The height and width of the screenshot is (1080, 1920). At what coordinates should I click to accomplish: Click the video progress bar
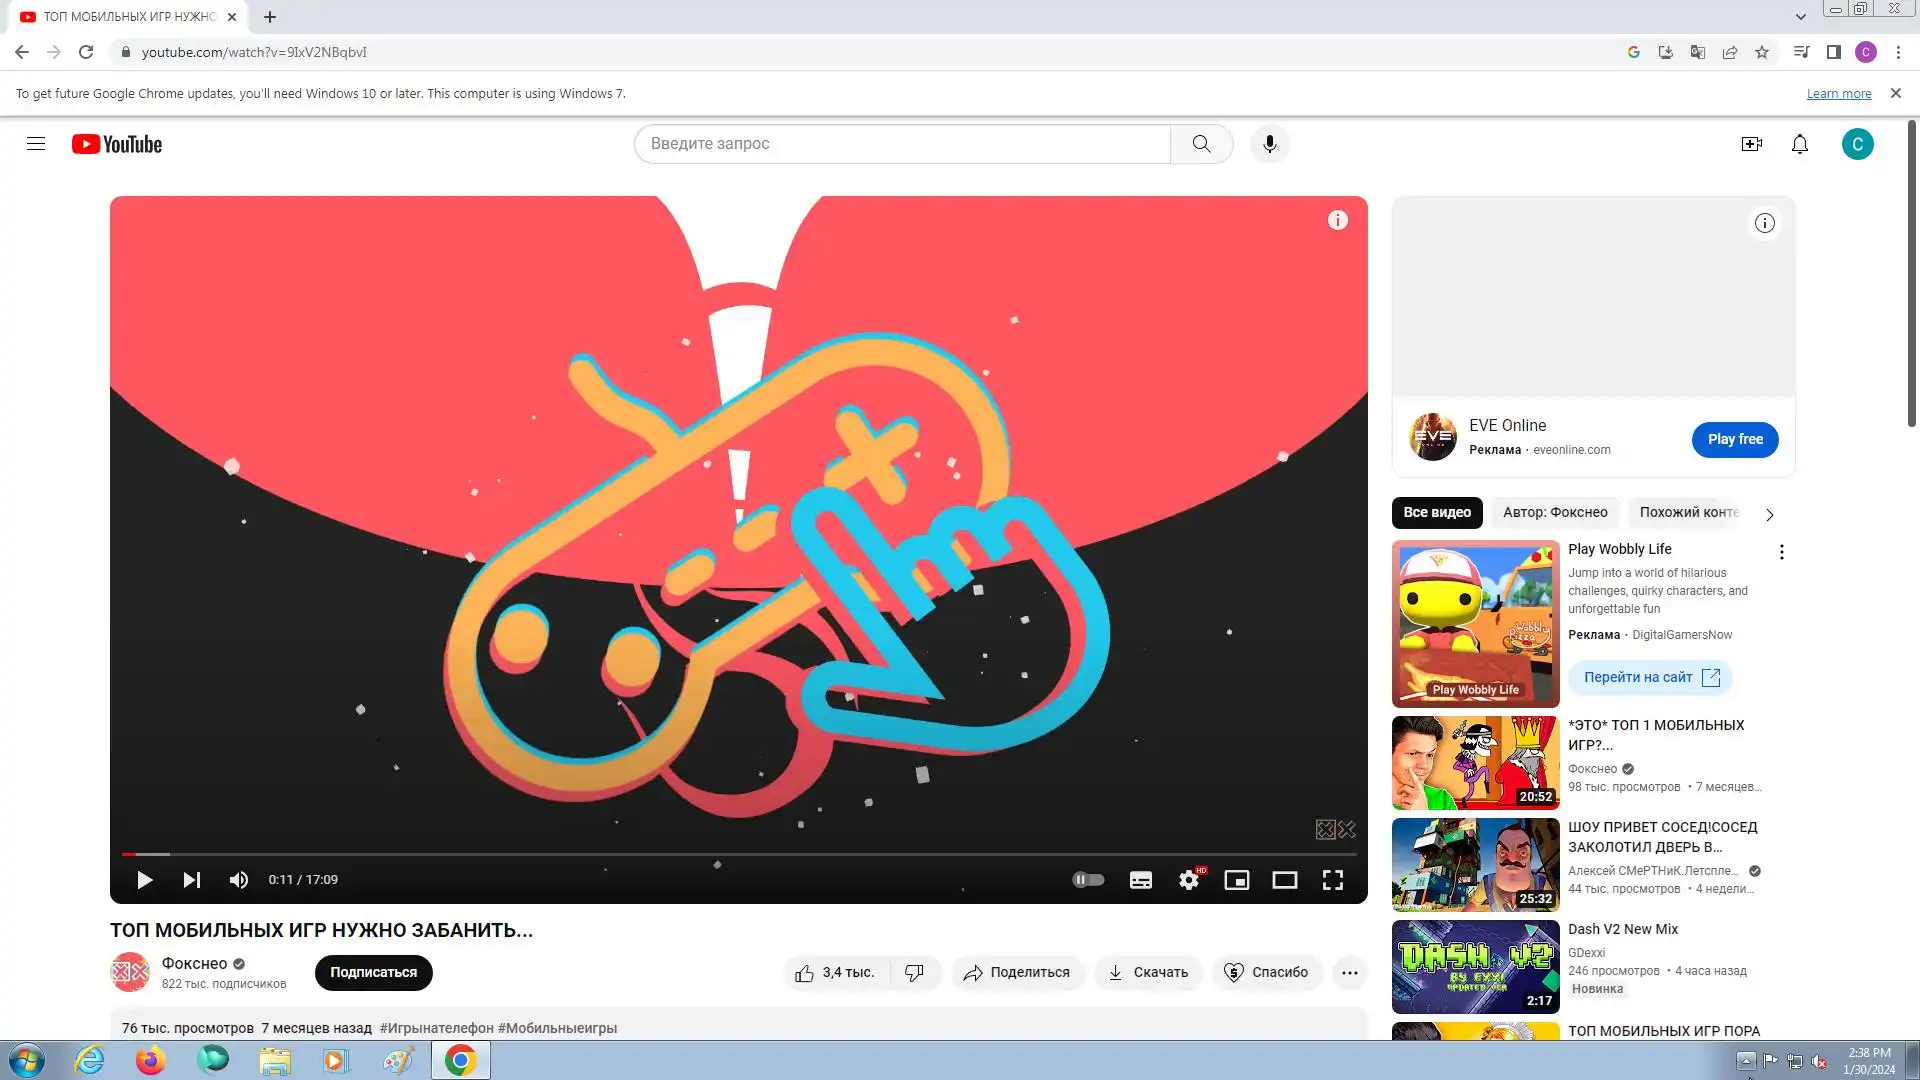(740, 854)
